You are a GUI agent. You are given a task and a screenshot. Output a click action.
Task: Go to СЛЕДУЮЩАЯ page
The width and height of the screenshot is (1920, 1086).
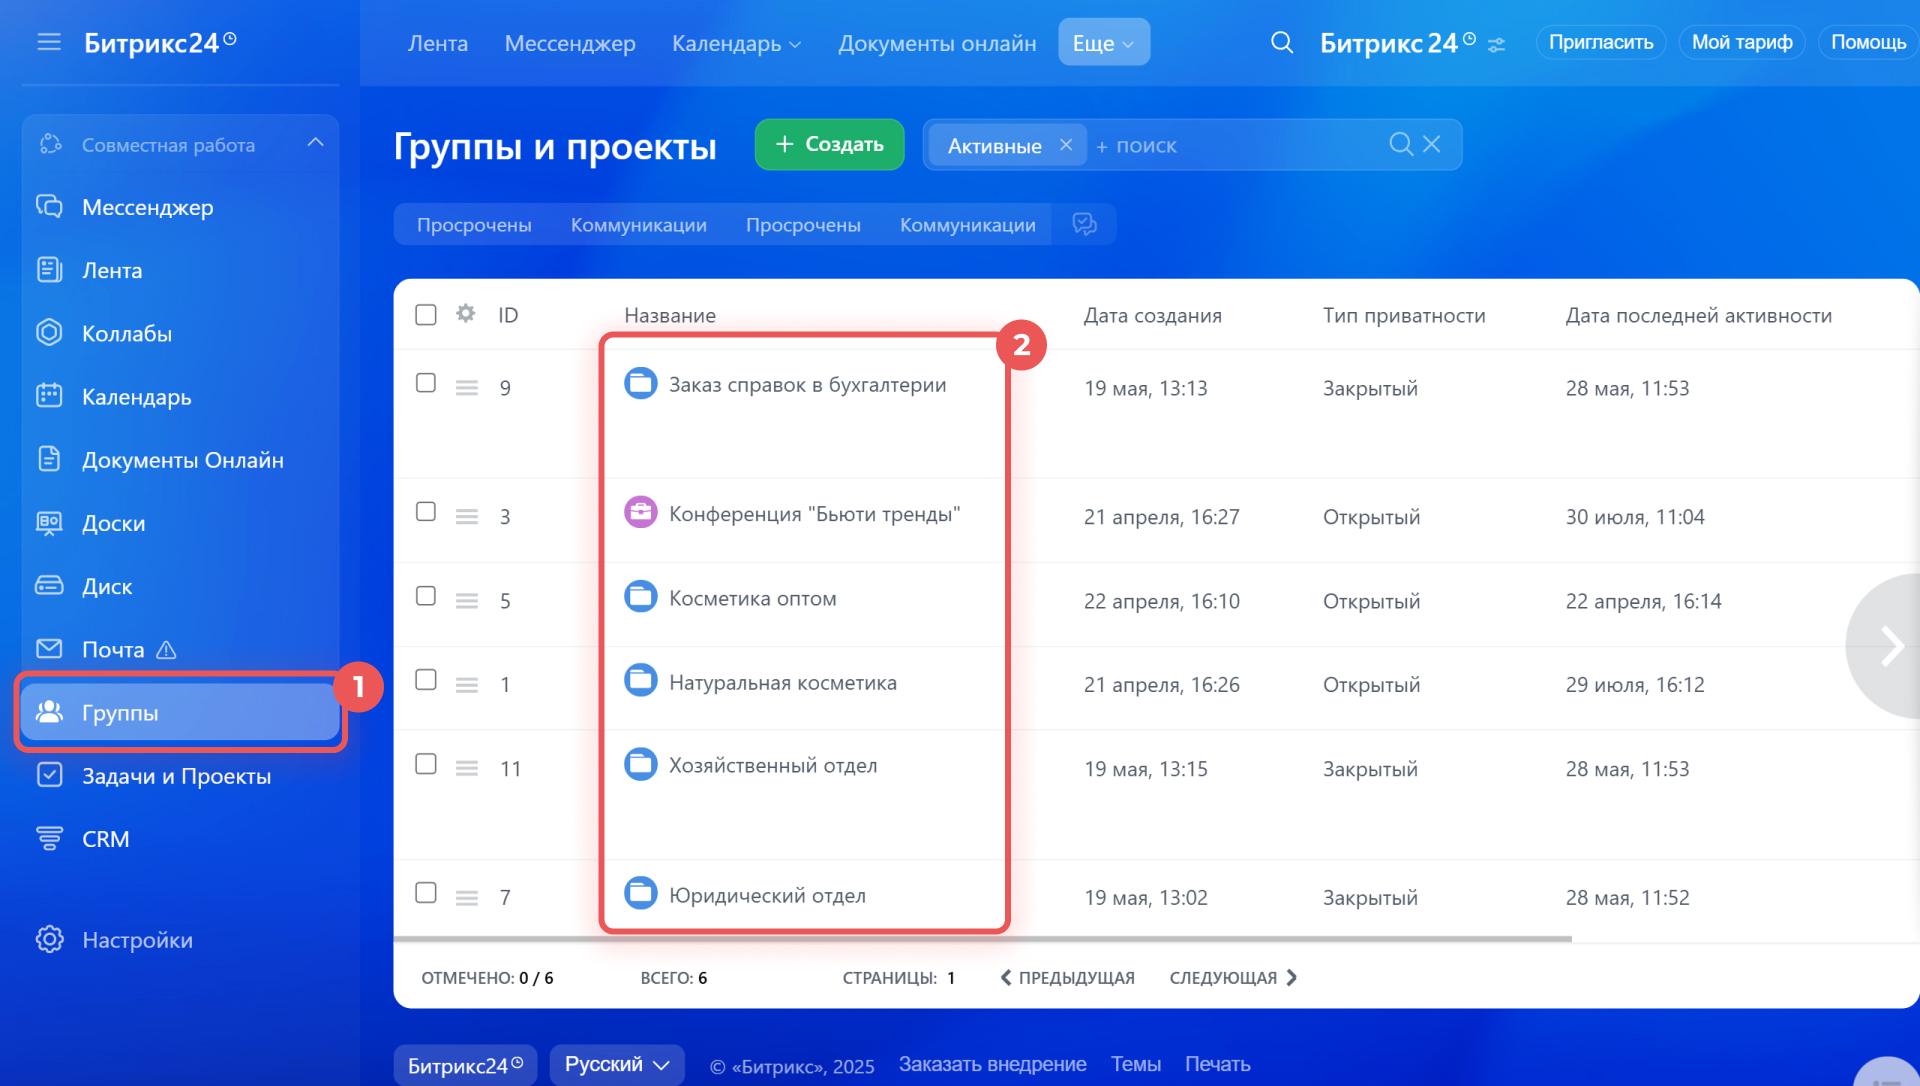tap(1233, 977)
